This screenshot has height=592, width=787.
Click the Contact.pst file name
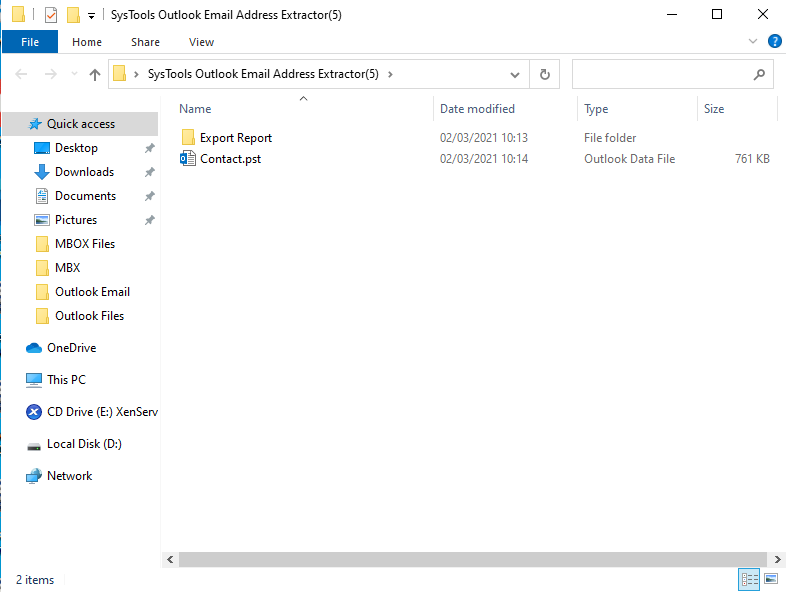point(230,159)
